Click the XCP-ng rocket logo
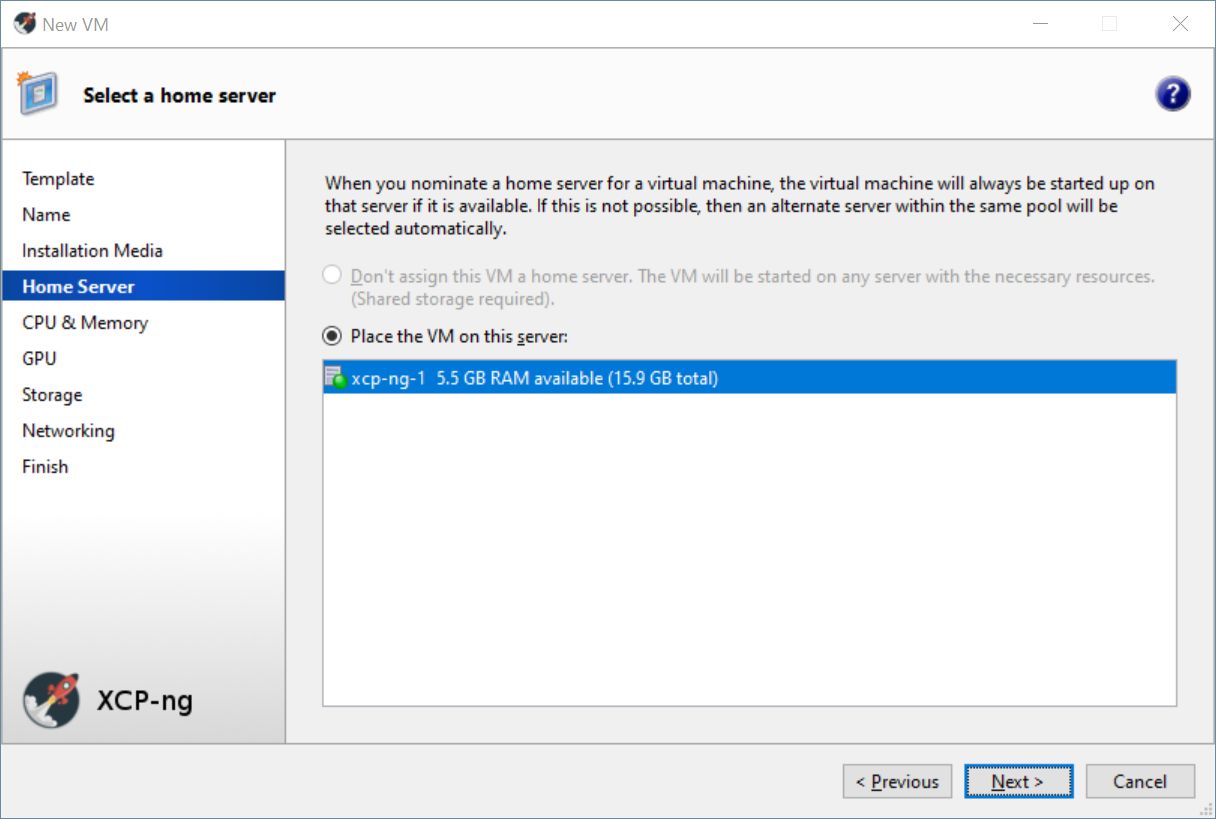The width and height of the screenshot is (1216, 819). (51, 700)
